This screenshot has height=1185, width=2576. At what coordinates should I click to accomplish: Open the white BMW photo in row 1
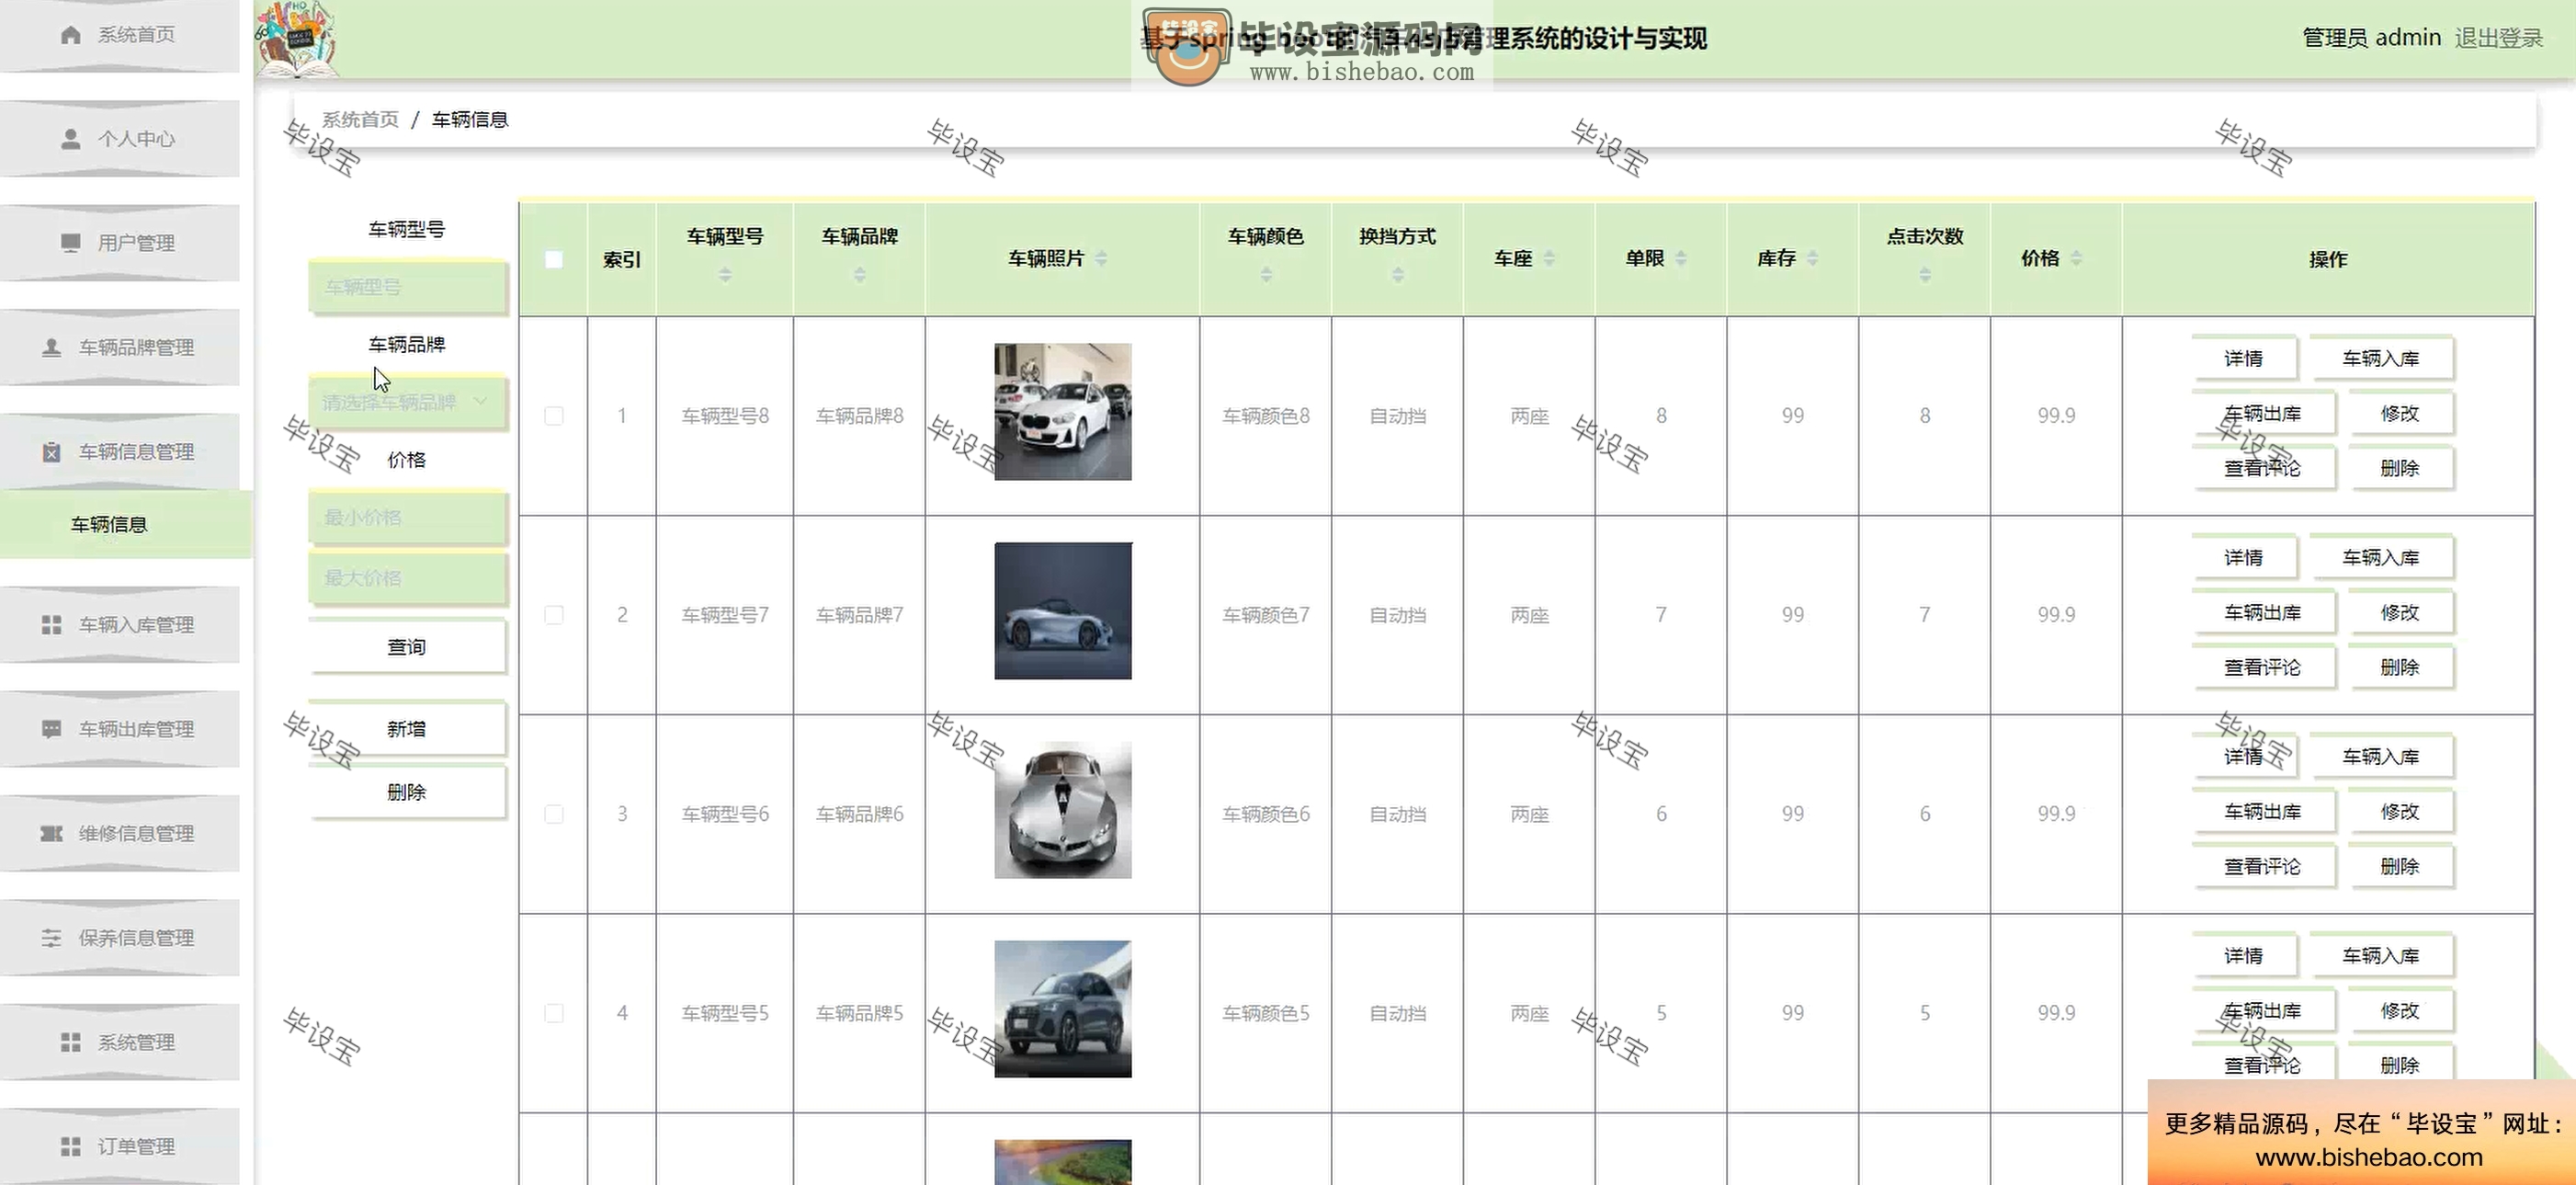click(1063, 412)
